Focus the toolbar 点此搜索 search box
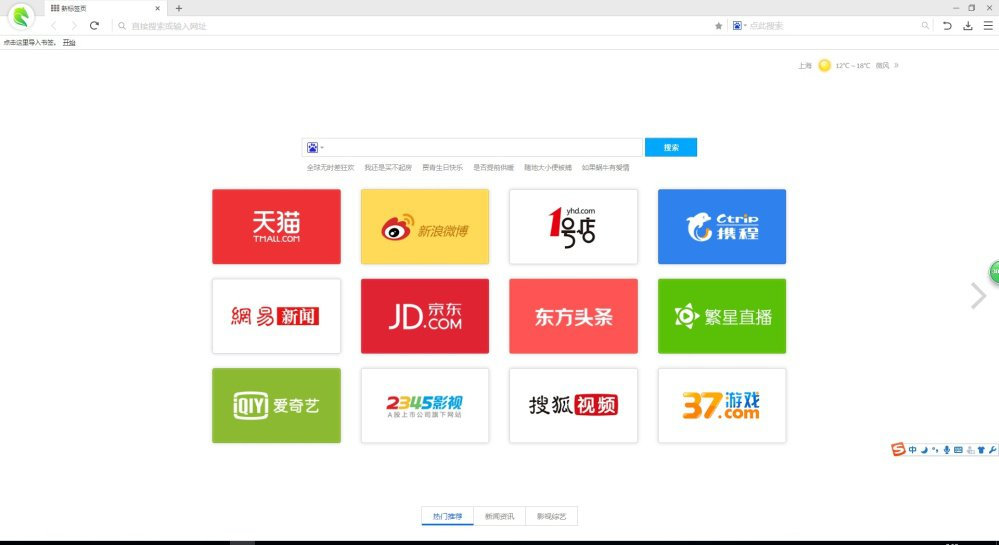 point(831,25)
